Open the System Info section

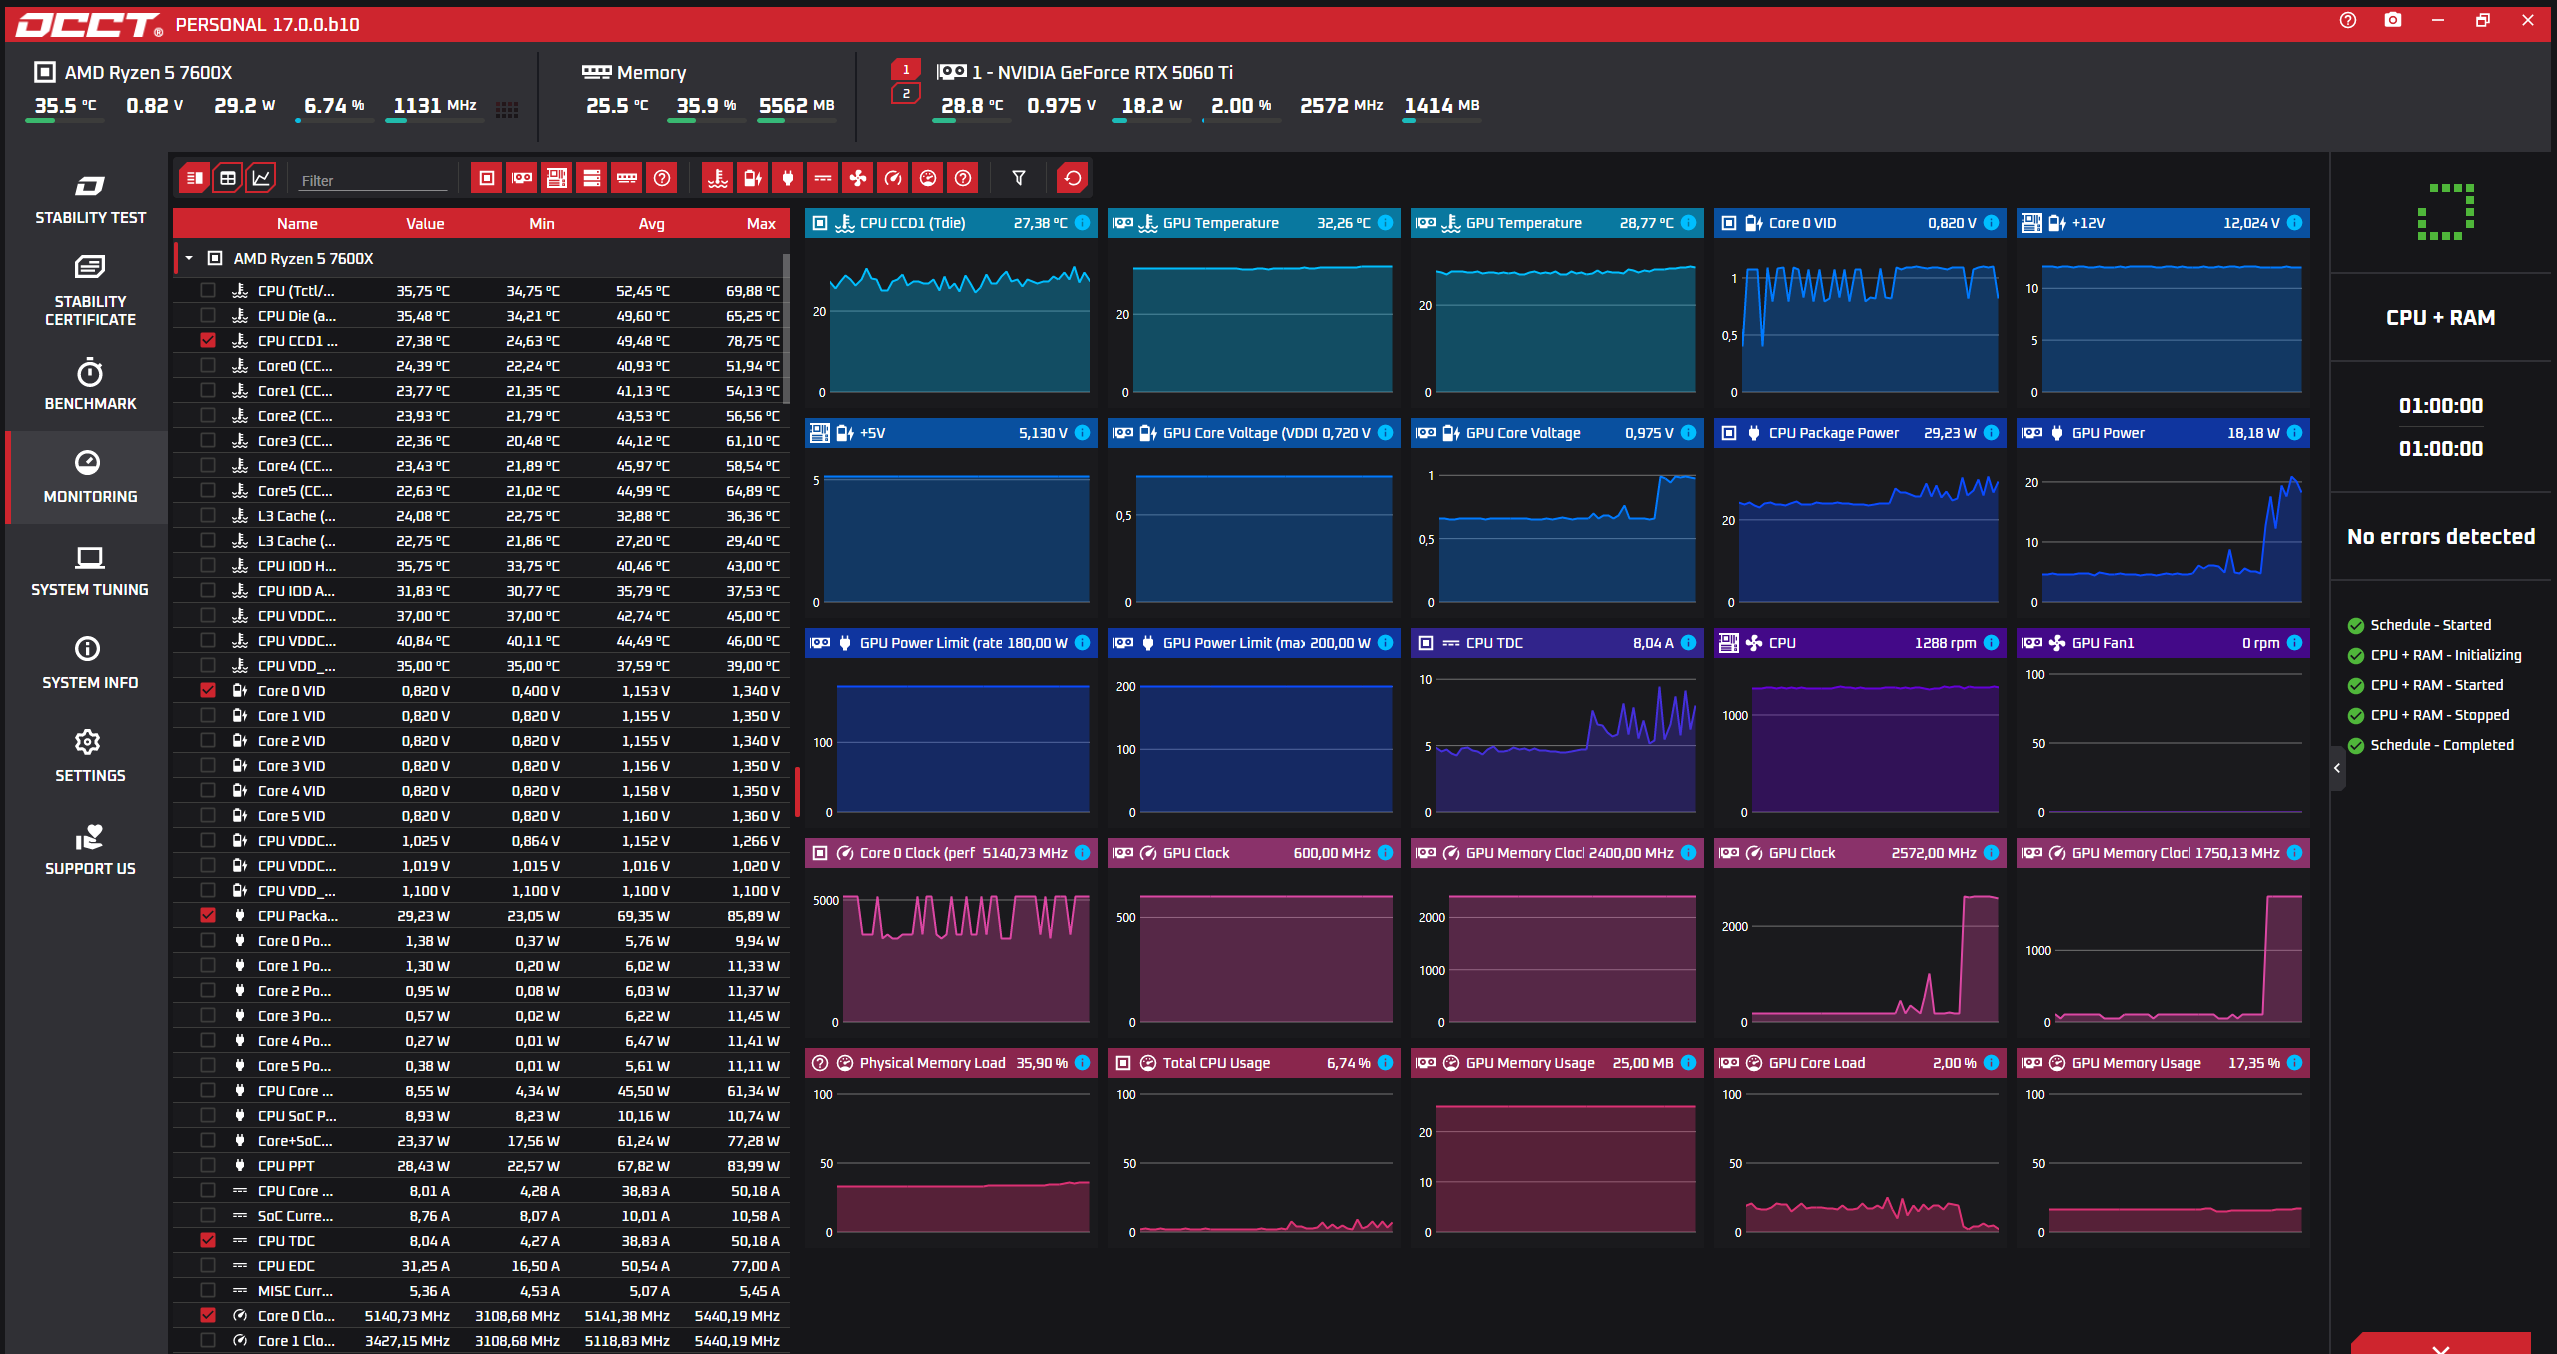click(x=90, y=662)
